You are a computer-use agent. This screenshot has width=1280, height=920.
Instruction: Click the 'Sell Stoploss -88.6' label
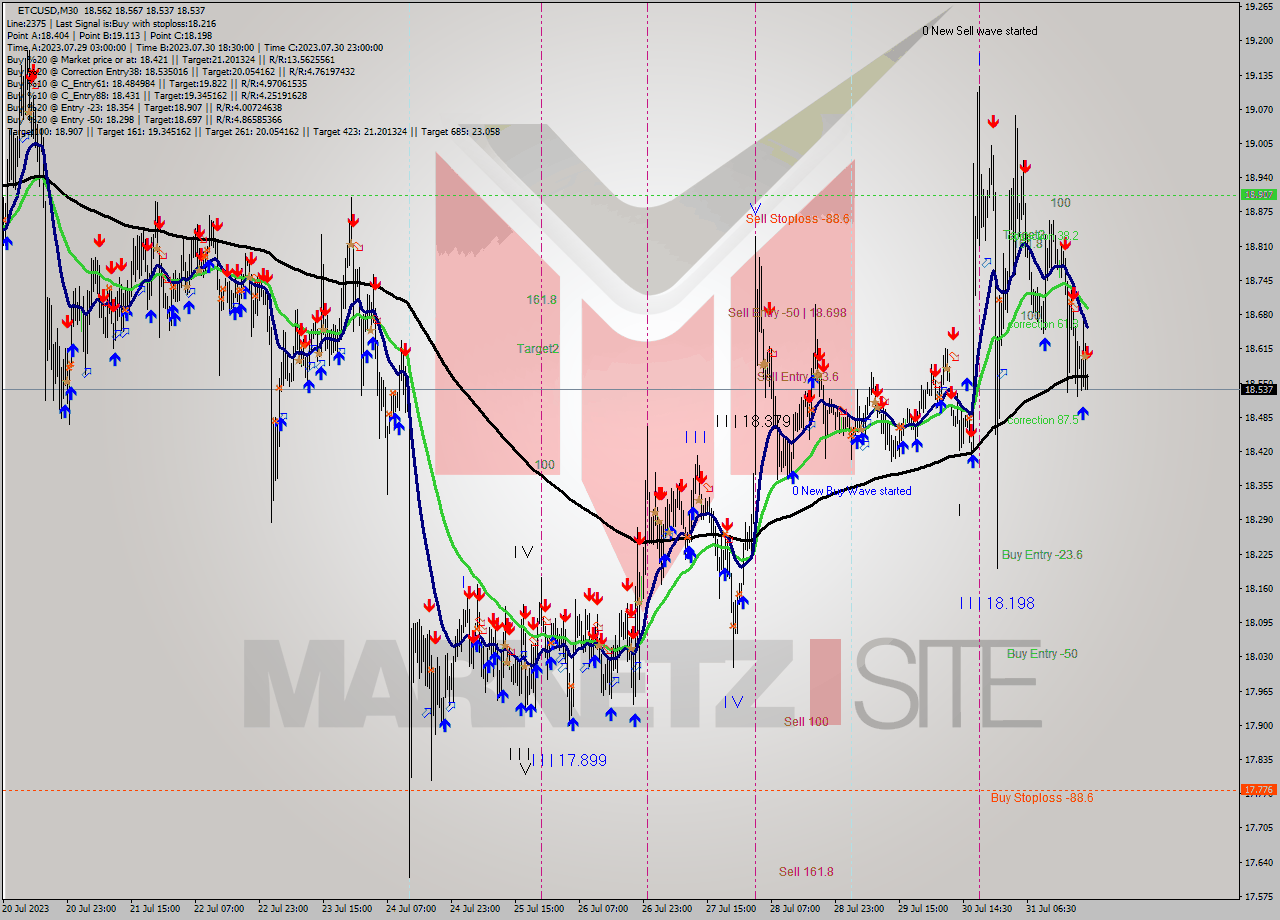pos(797,218)
